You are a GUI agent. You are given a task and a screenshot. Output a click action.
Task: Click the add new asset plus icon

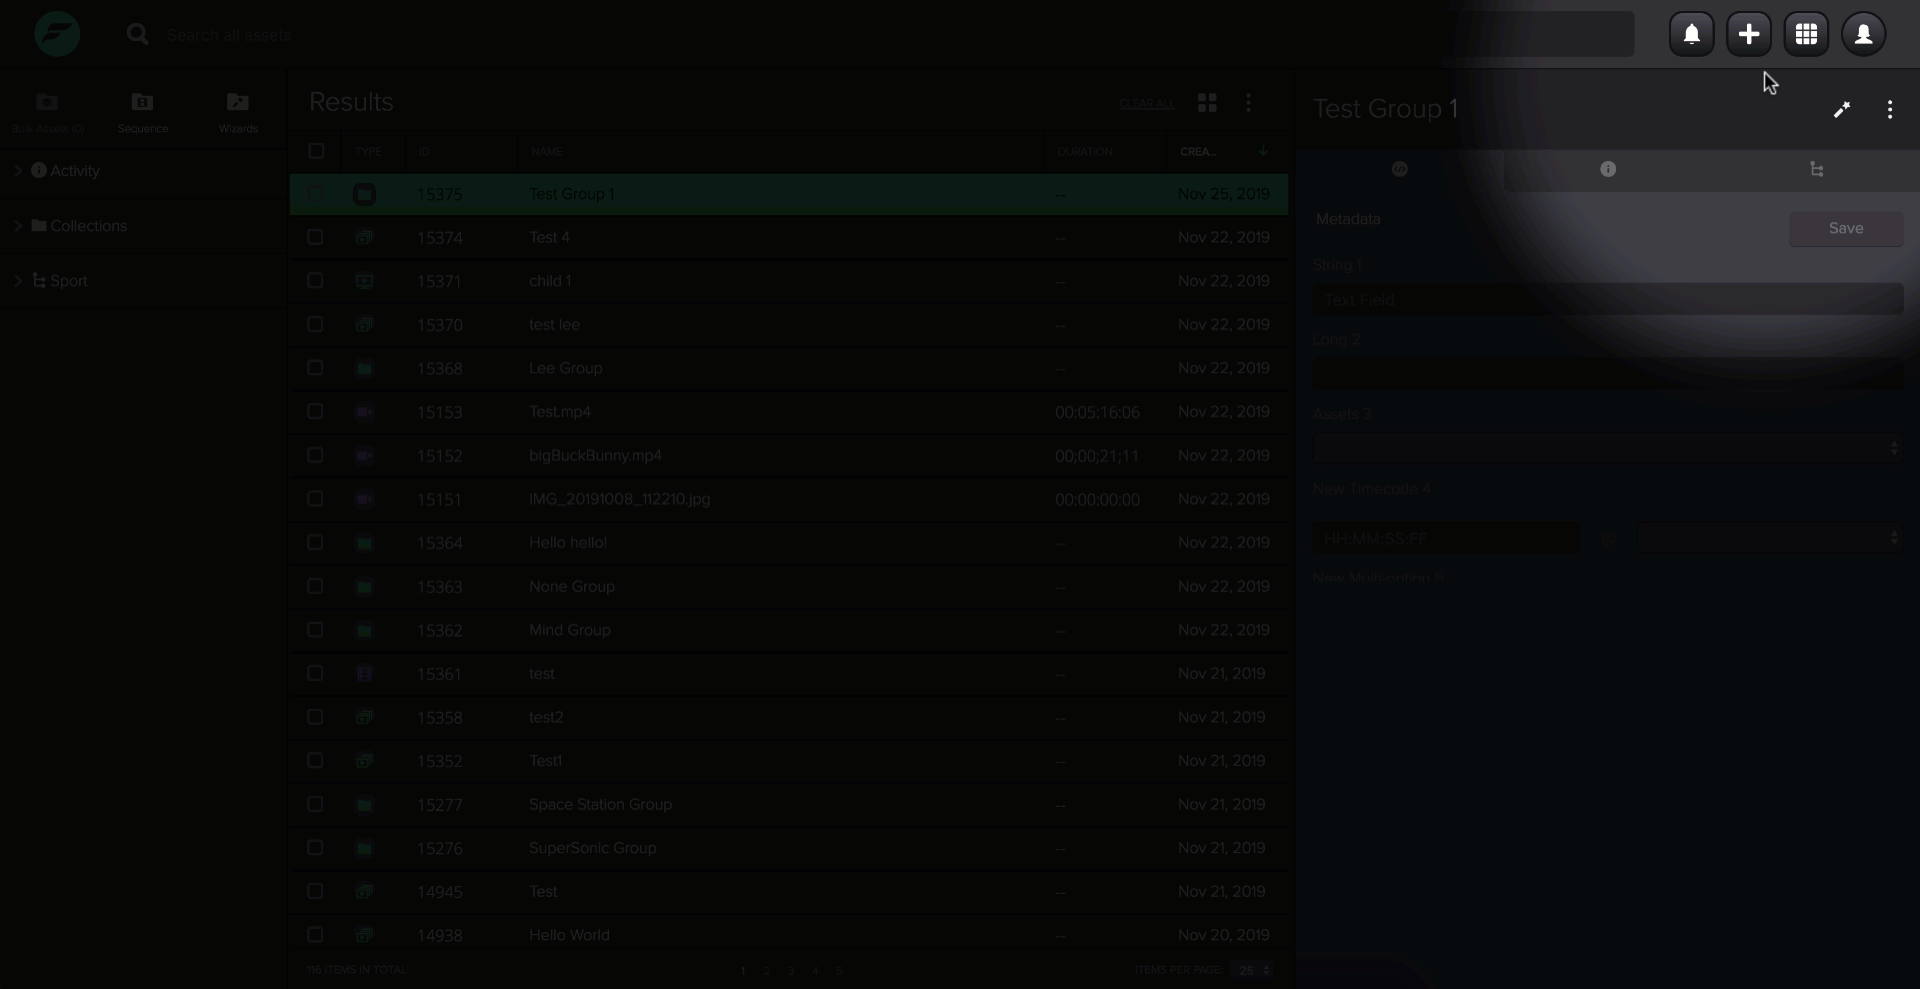pos(1749,33)
